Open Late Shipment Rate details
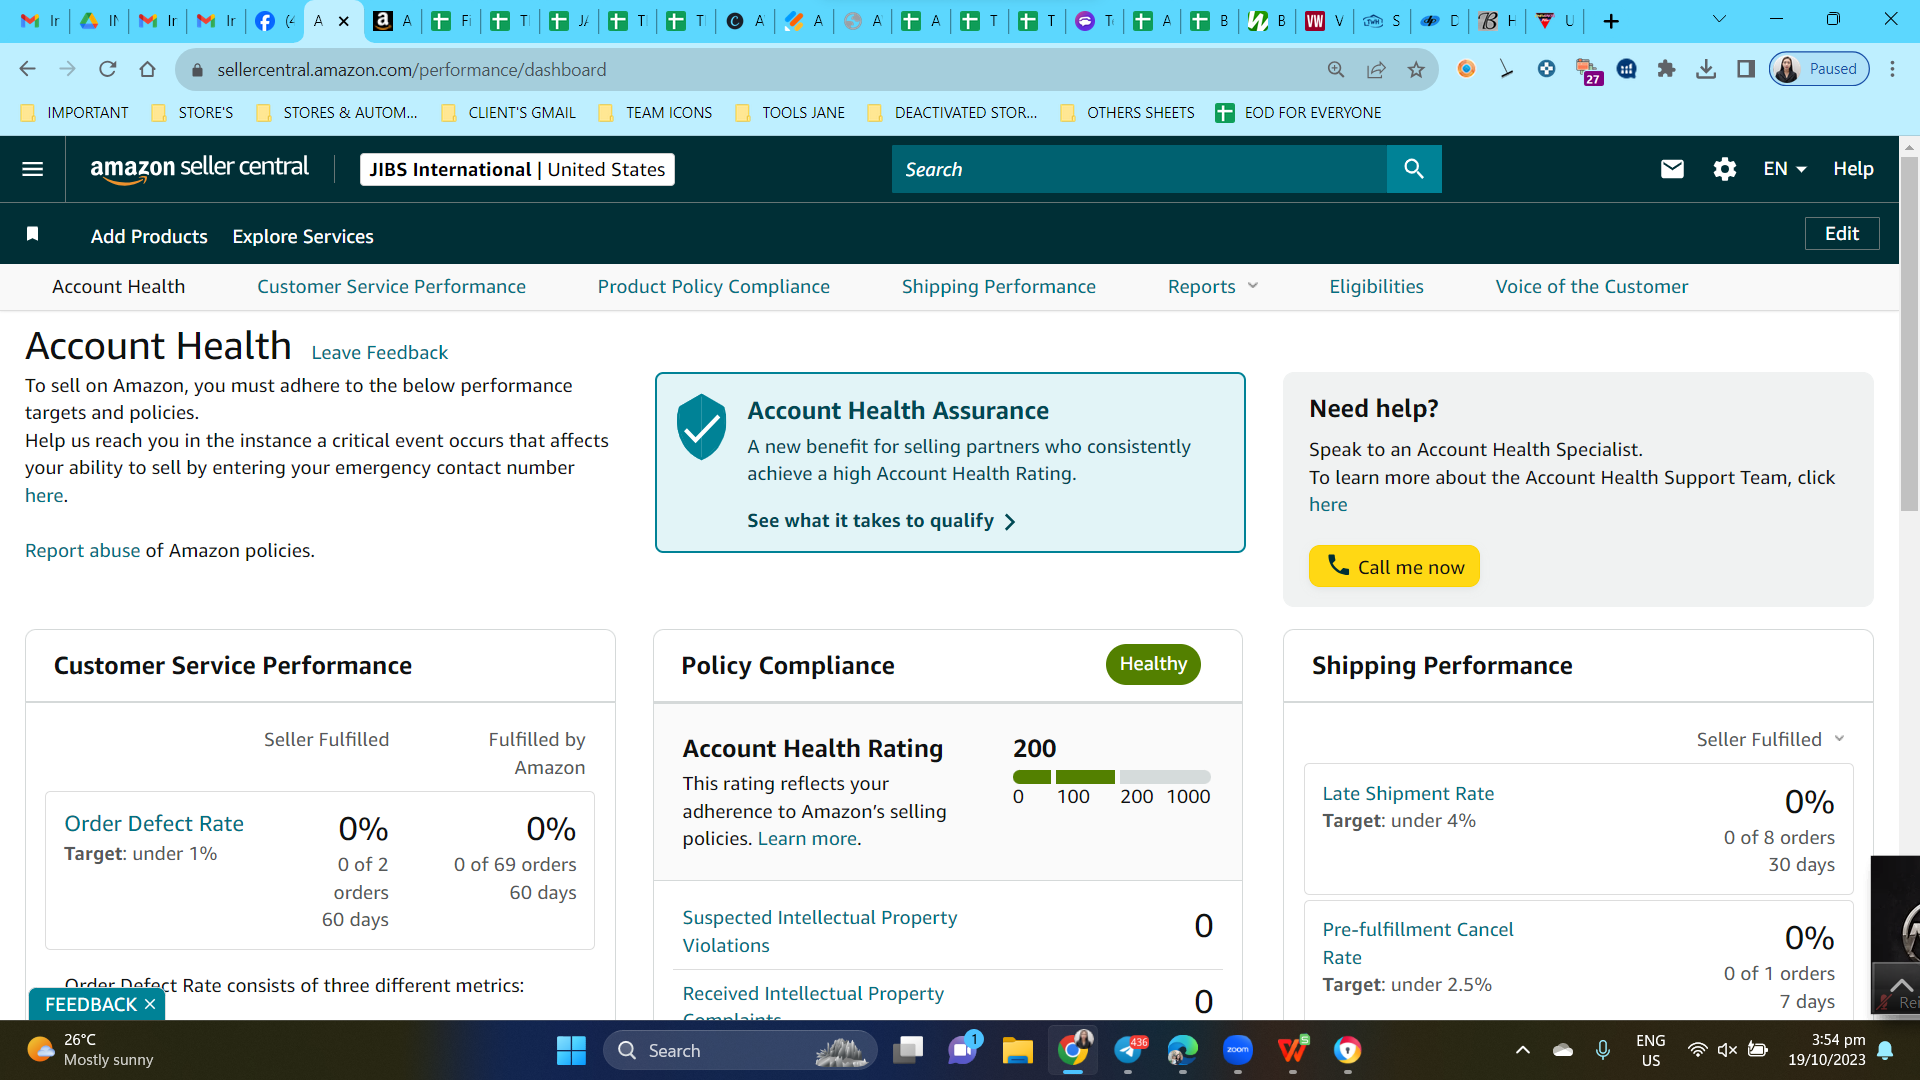1920x1080 pixels. coord(1408,793)
